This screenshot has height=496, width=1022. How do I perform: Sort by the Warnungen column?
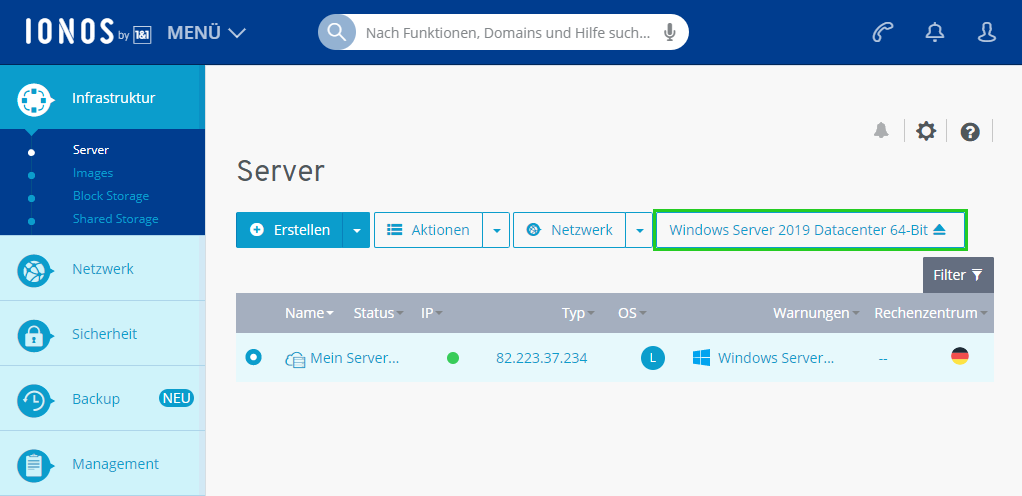[816, 314]
